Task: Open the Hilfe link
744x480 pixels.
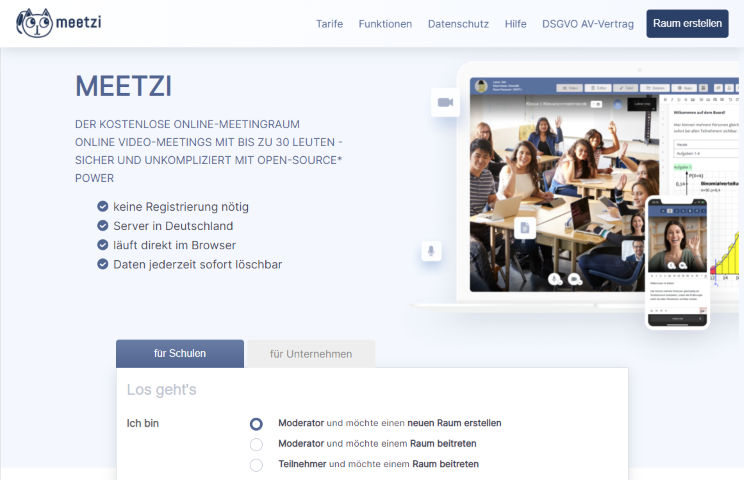Action: point(515,24)
